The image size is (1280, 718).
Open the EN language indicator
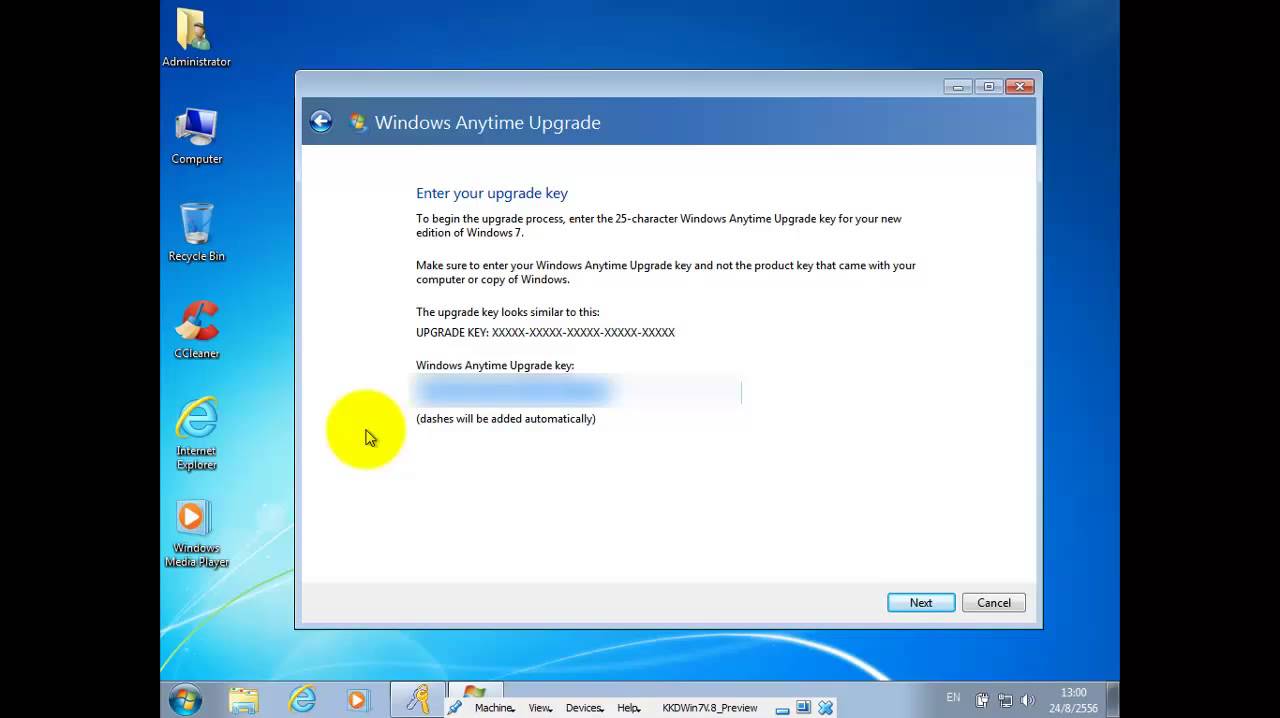(953, 698)
